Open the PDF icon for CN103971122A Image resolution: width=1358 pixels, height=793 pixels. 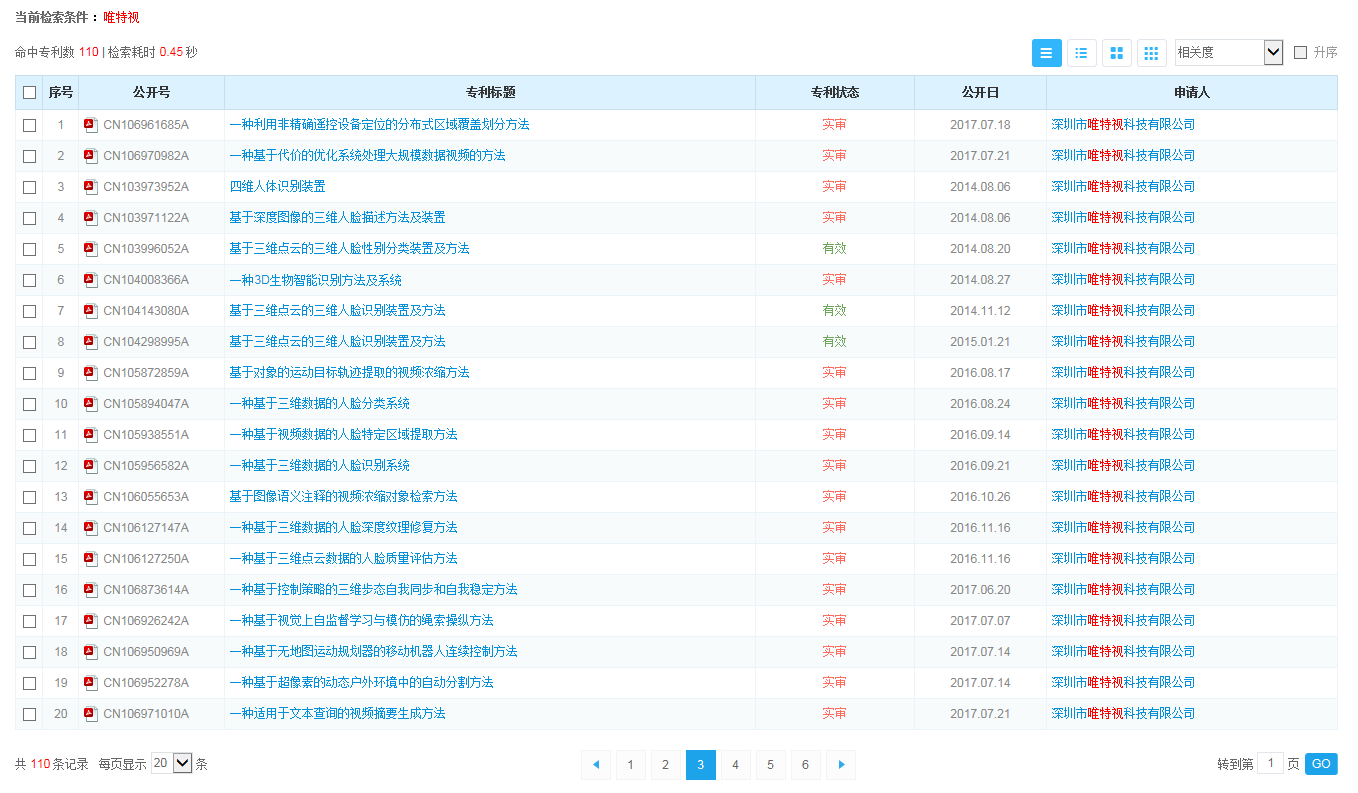91,218
